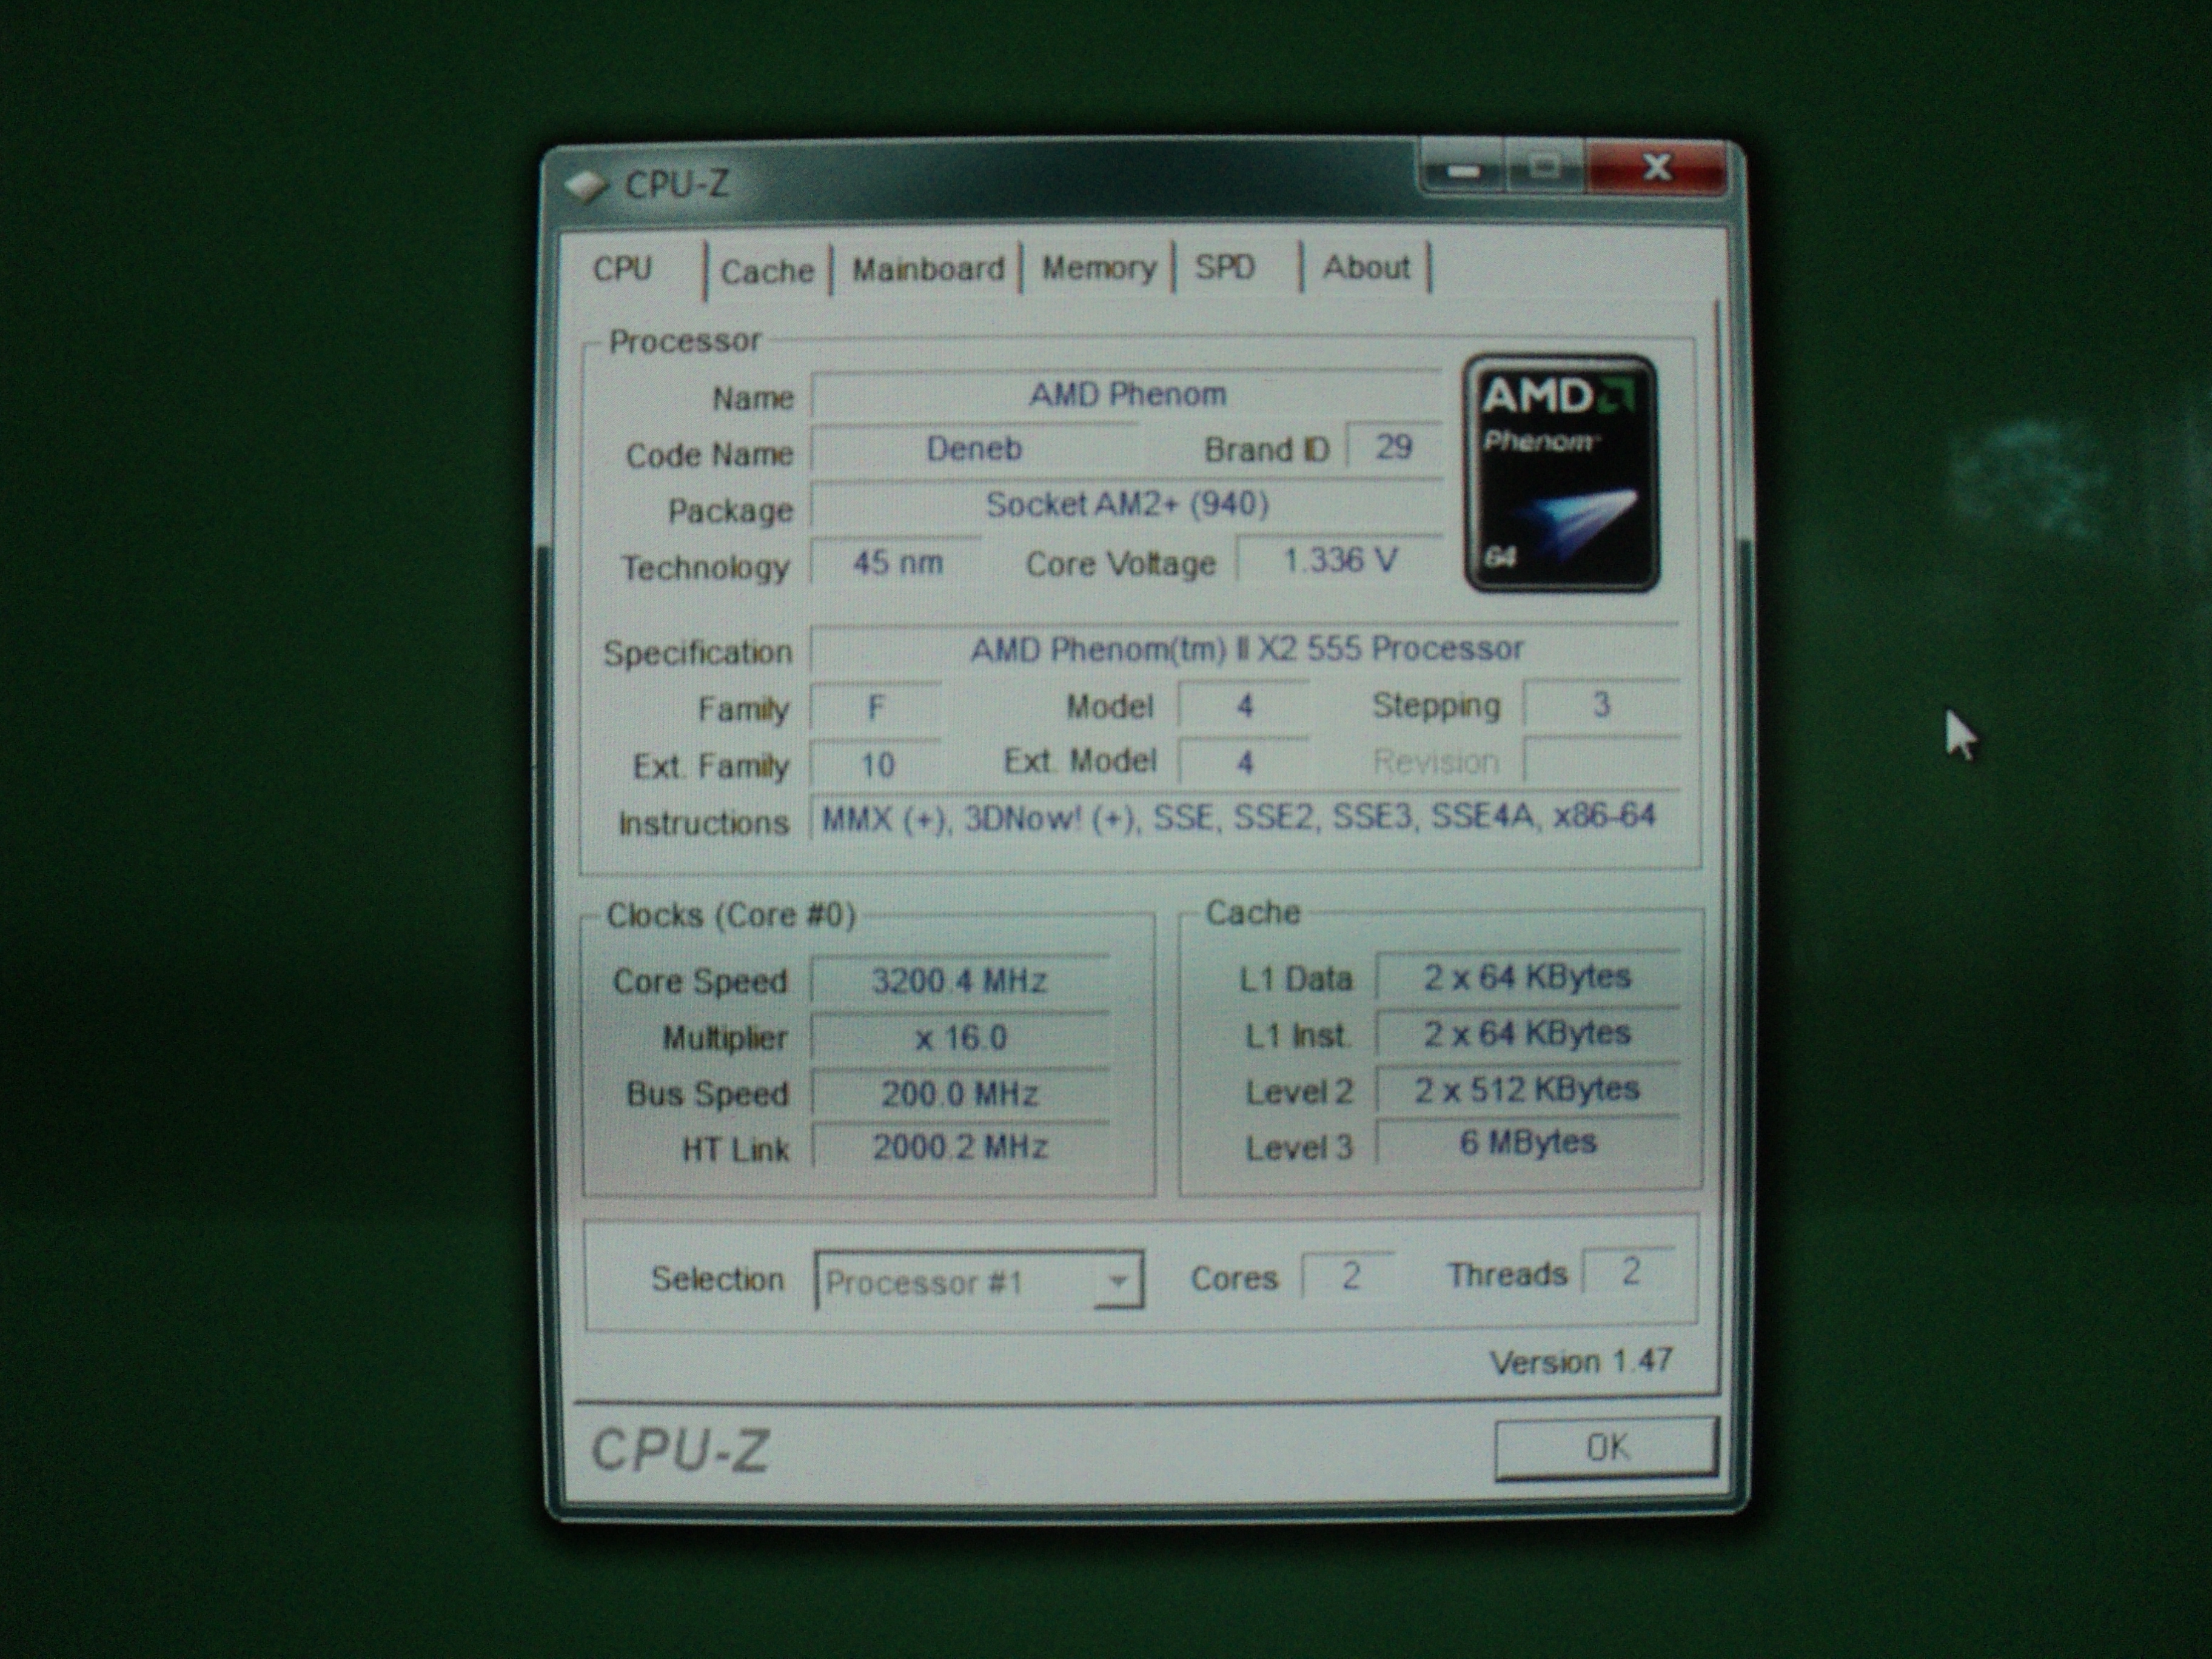The image size is (2212, 1659).
Task: Open the About tab
Action: pos(1366,267)
